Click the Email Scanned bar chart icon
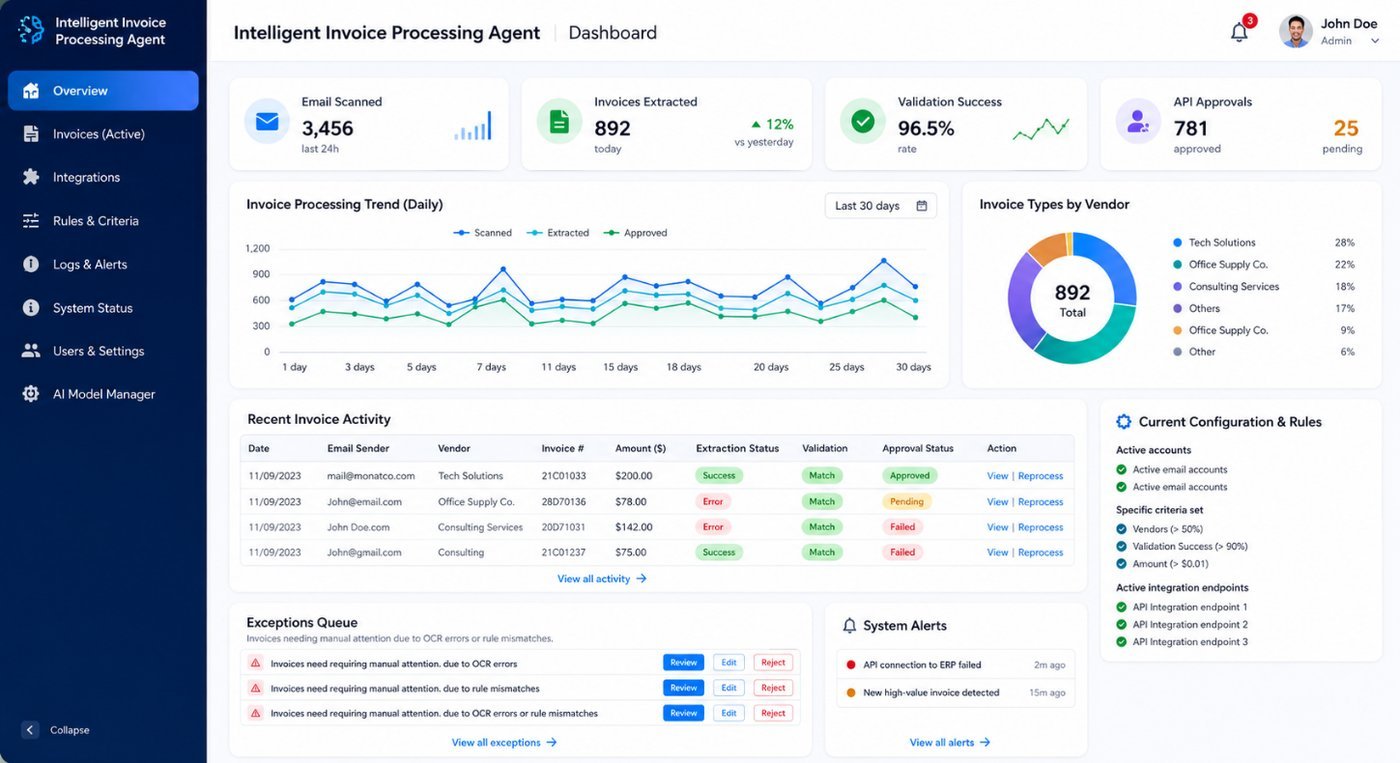The image size is (1400, 763). tap(473, 126)
